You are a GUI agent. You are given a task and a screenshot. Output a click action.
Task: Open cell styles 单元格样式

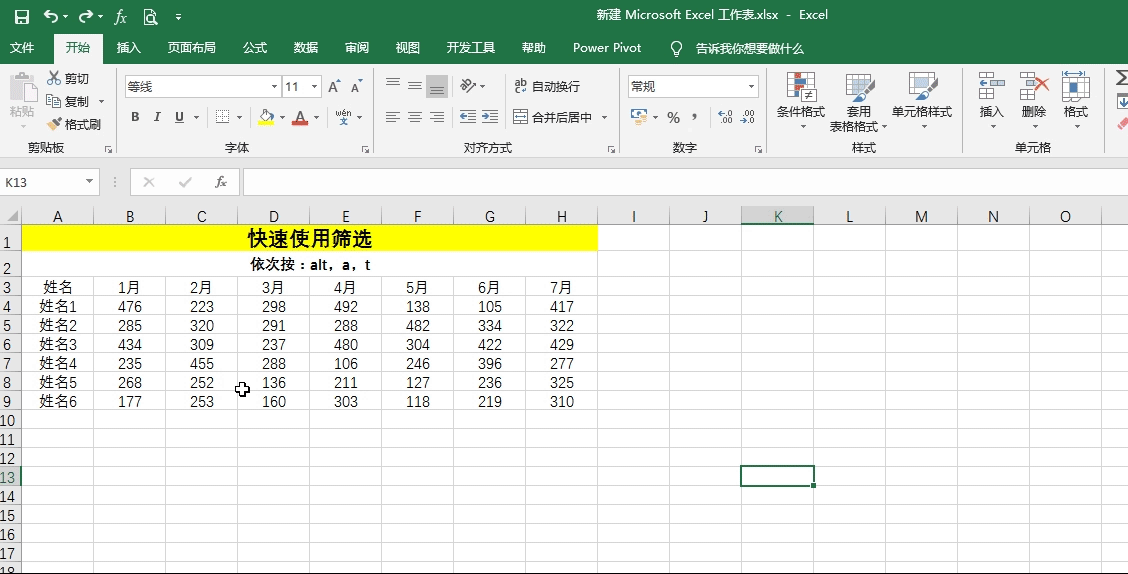tap(922, 101)
